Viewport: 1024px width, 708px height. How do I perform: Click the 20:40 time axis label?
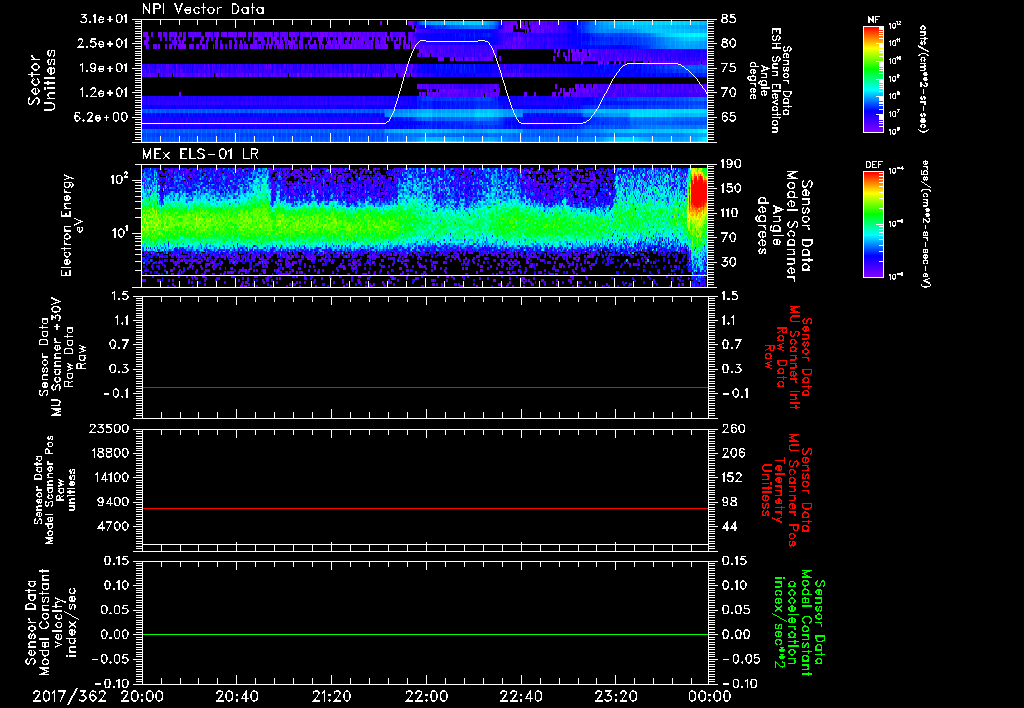pos(236,695)
